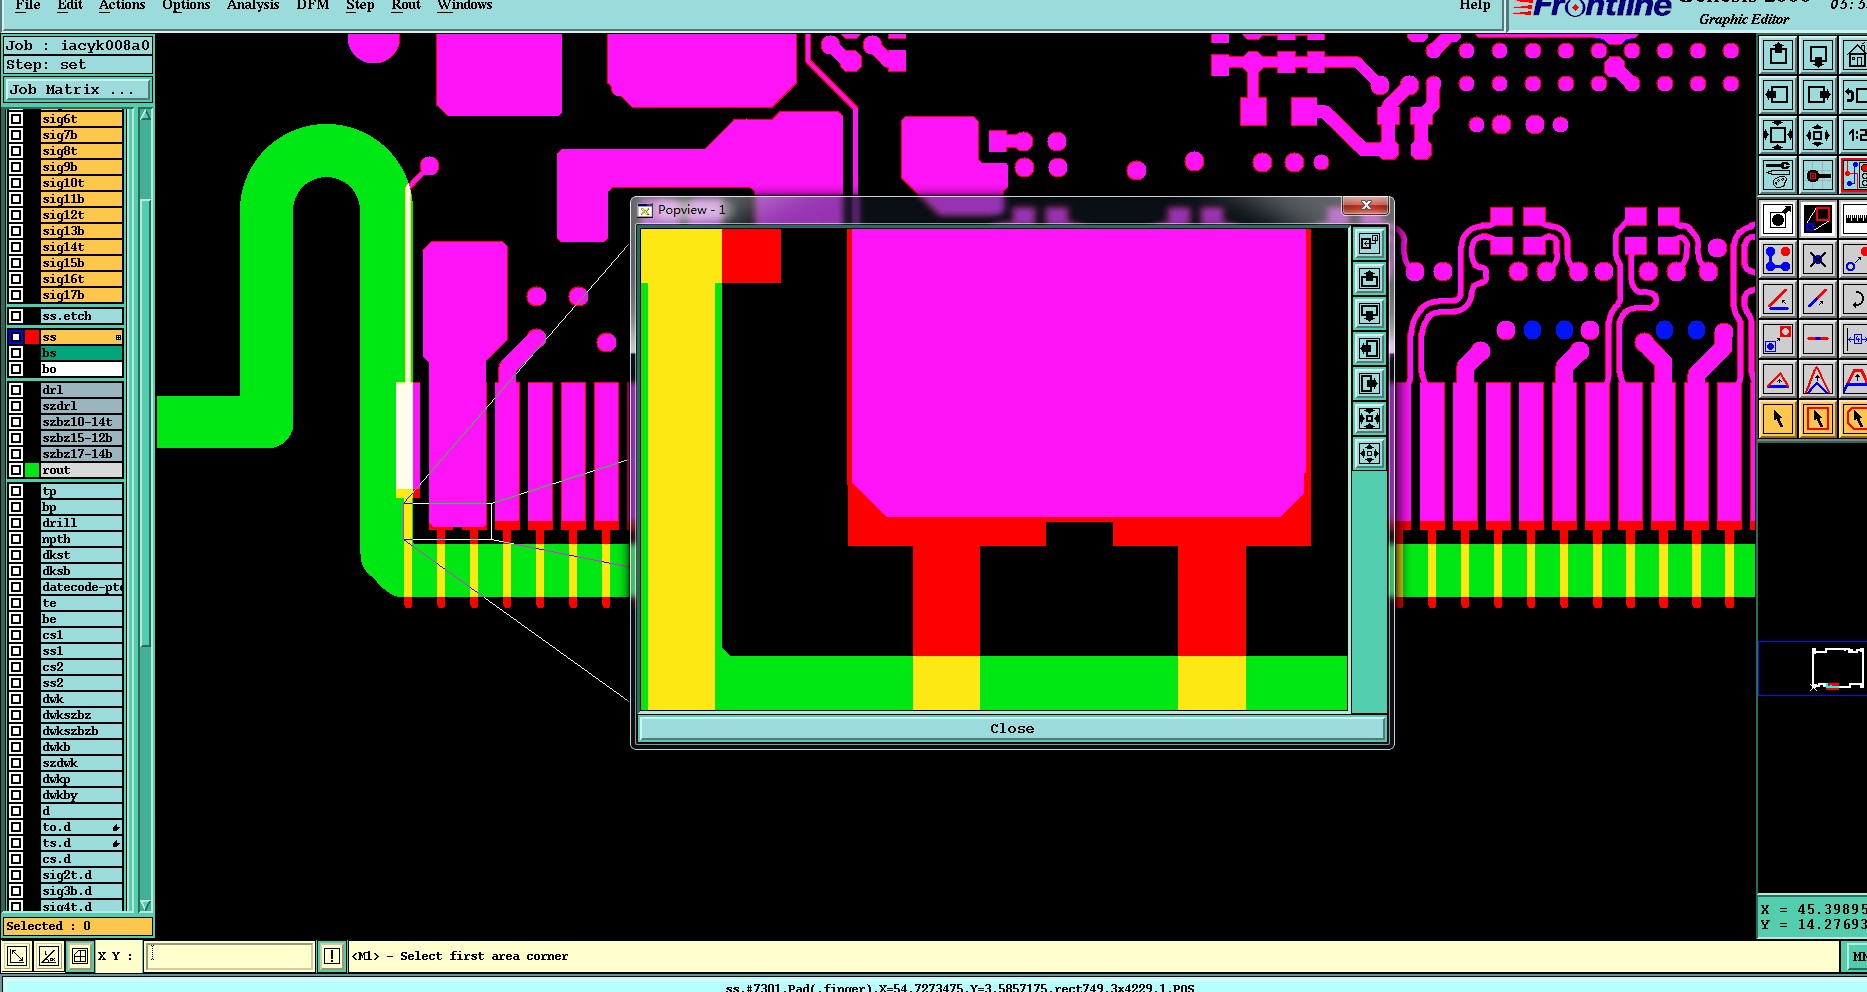Click layer list scrollbar down arrow
Viewport: 1867px width, 992px height.
(x=145, y=905)
